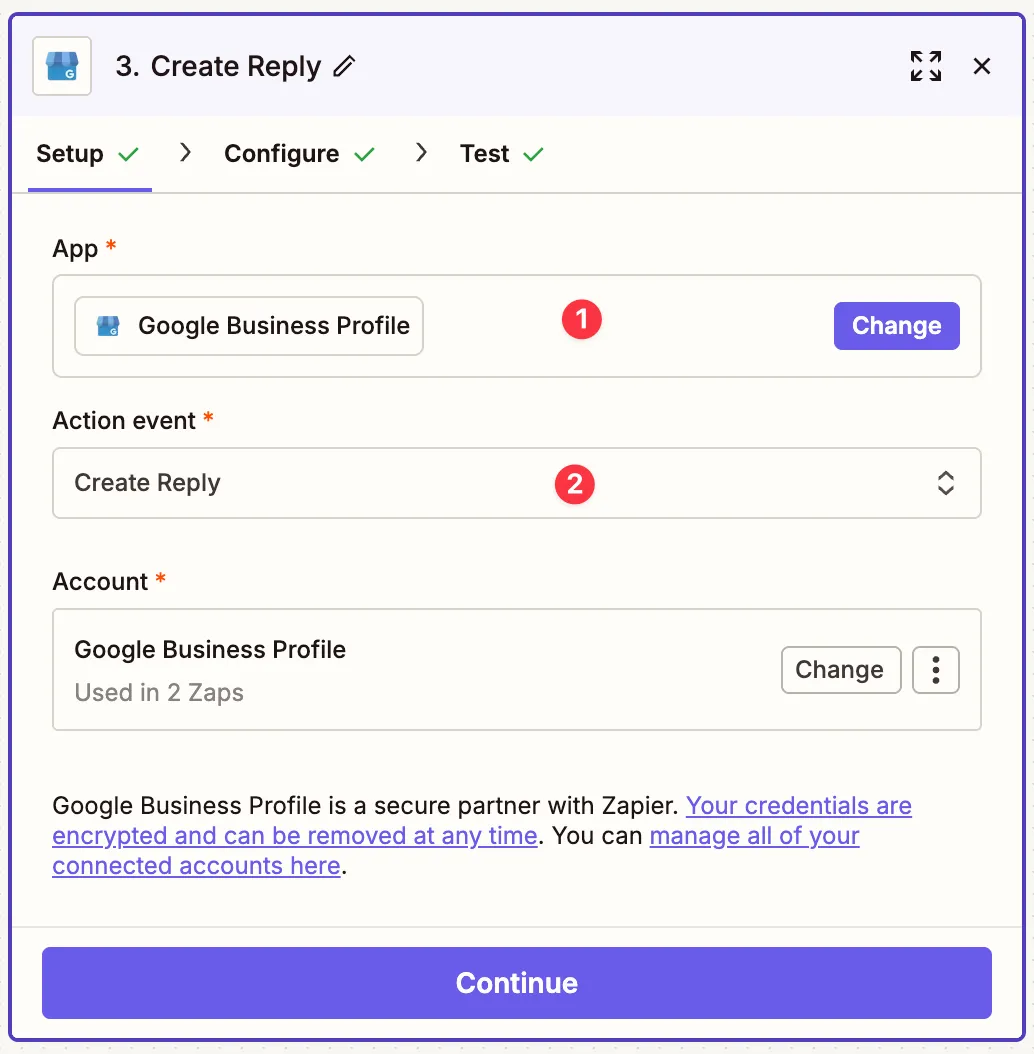Open the credentials are encrypted link
This screenshot has width=1034, height=1054.
coord(798,806)
